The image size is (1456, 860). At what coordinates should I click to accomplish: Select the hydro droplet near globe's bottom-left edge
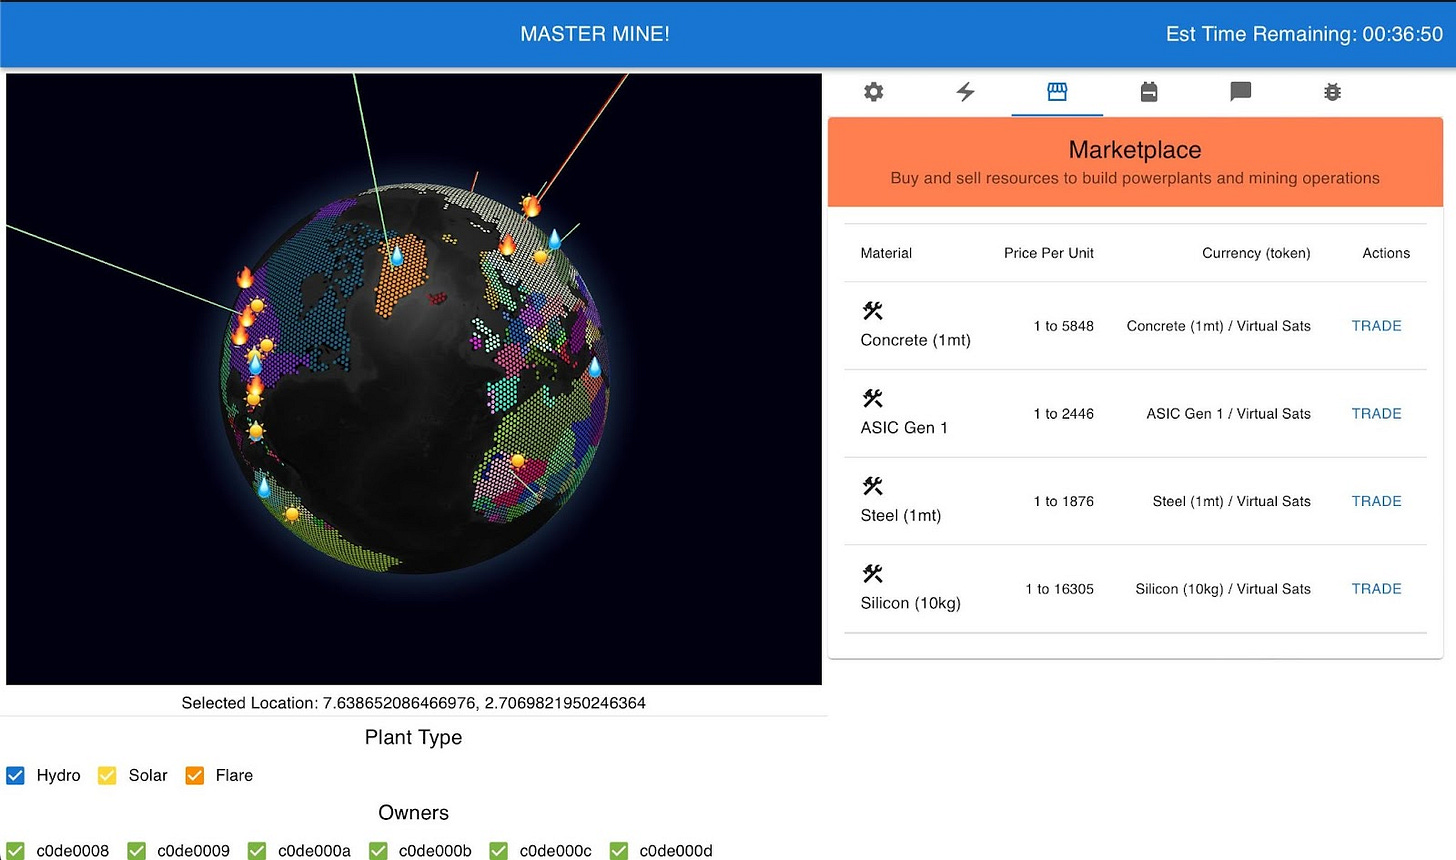[264, 487]
